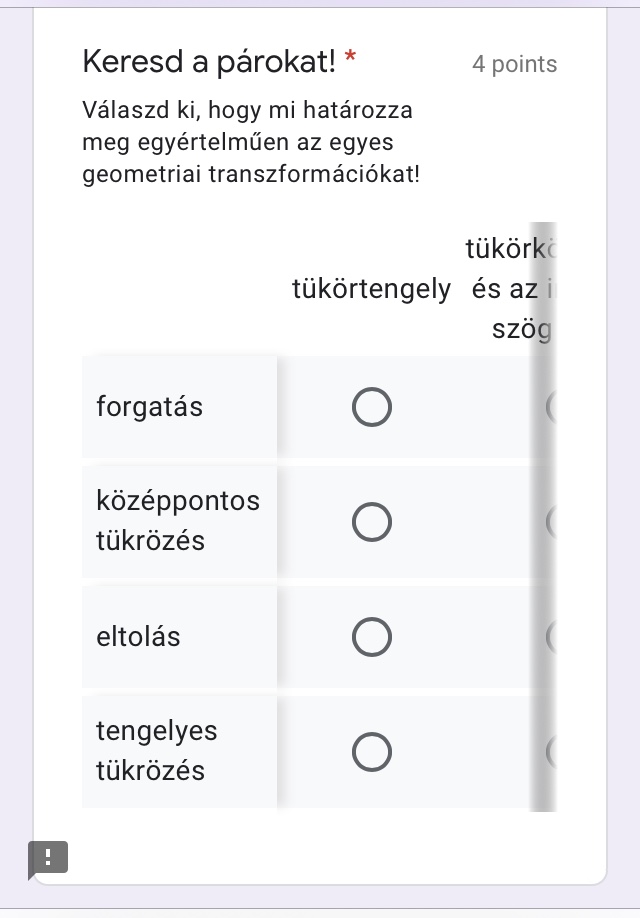Image resolution: width=640 pixels, height=918 pixels.
Task: Select tükörtengely radio for középpontos tükrözés
Action: coord(371,522)
